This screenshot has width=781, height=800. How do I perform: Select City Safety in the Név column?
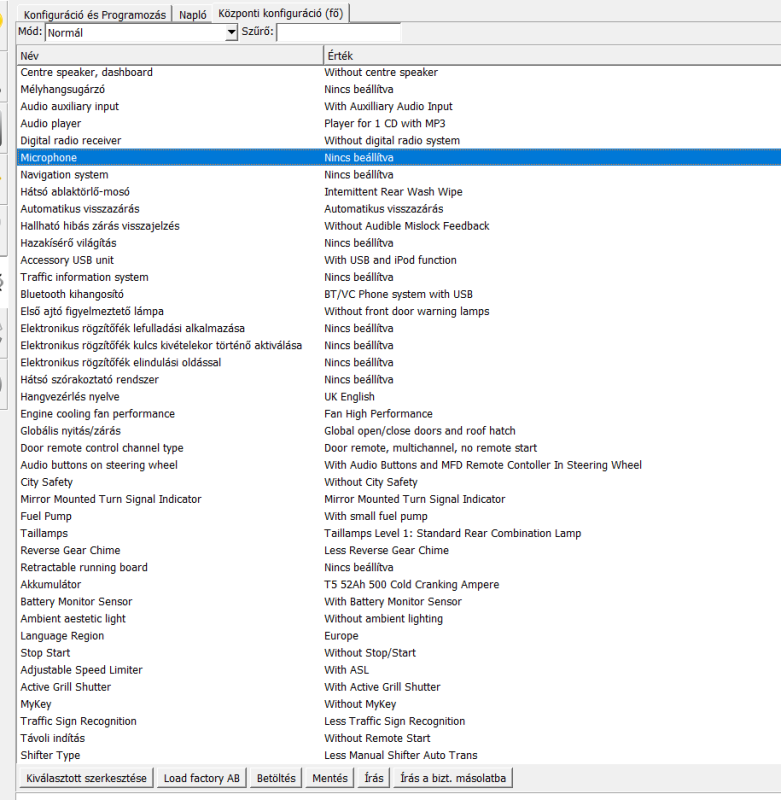click(46, 483)
